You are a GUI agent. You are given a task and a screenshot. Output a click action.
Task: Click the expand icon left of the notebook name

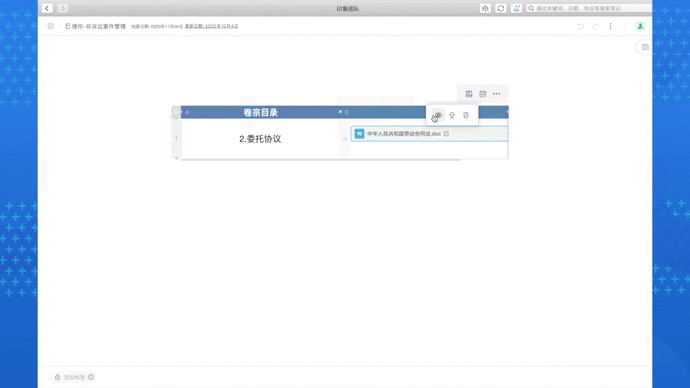click(51, 26)
